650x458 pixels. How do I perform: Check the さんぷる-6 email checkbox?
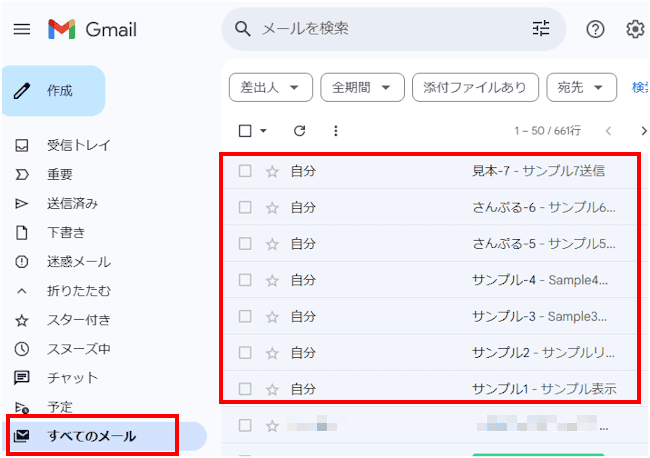245,207
